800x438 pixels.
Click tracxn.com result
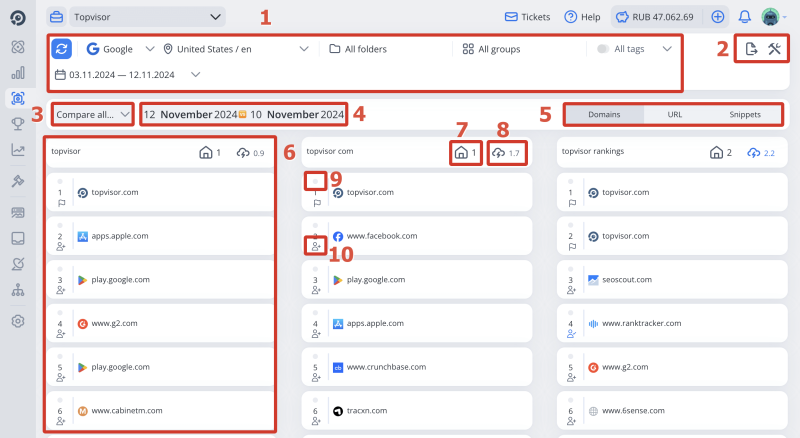[367, 410]
